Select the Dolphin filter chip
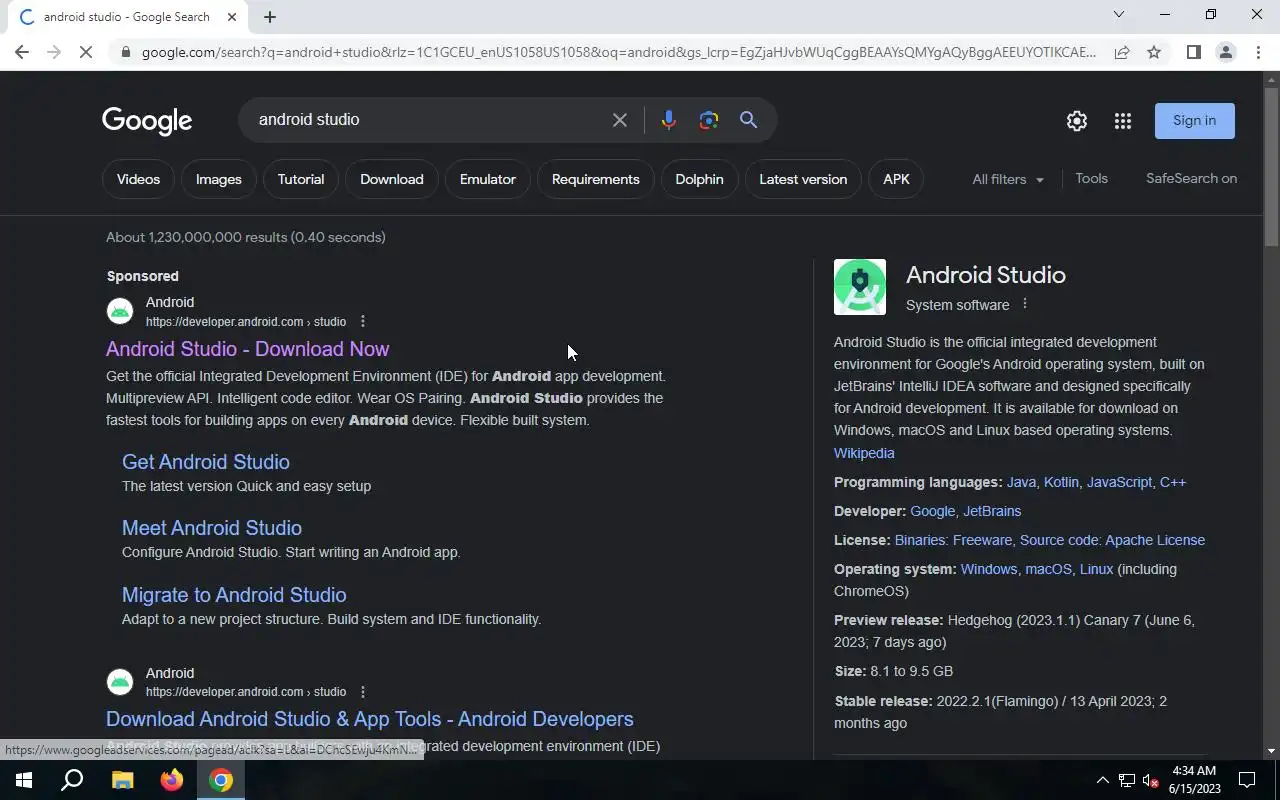The image size is (1280, 800). pos(699,179)
